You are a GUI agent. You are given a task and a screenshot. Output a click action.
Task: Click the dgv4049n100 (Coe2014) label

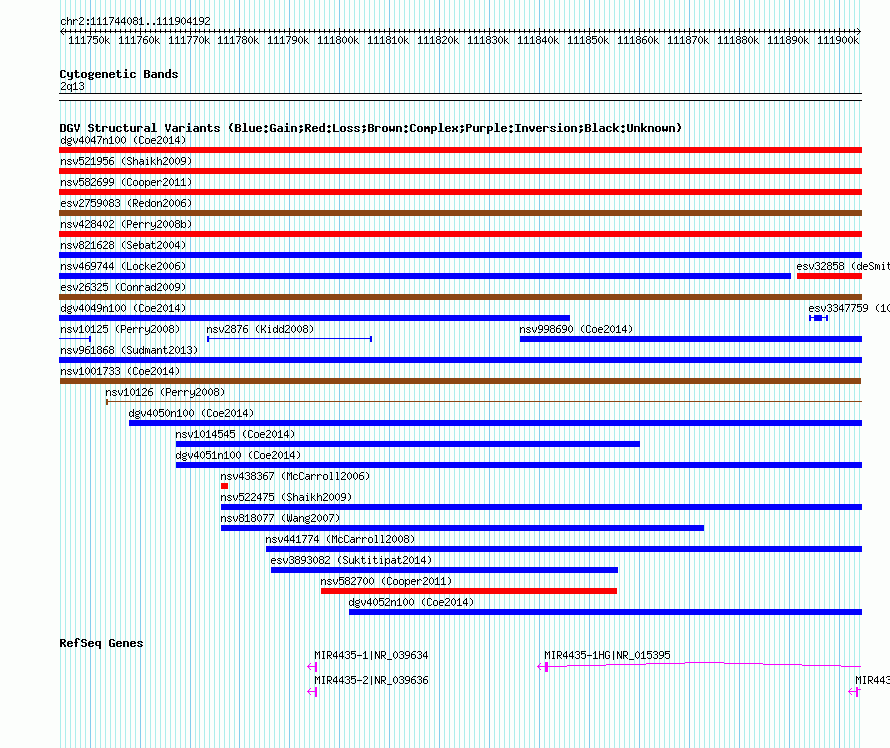[x=123, y=308]
